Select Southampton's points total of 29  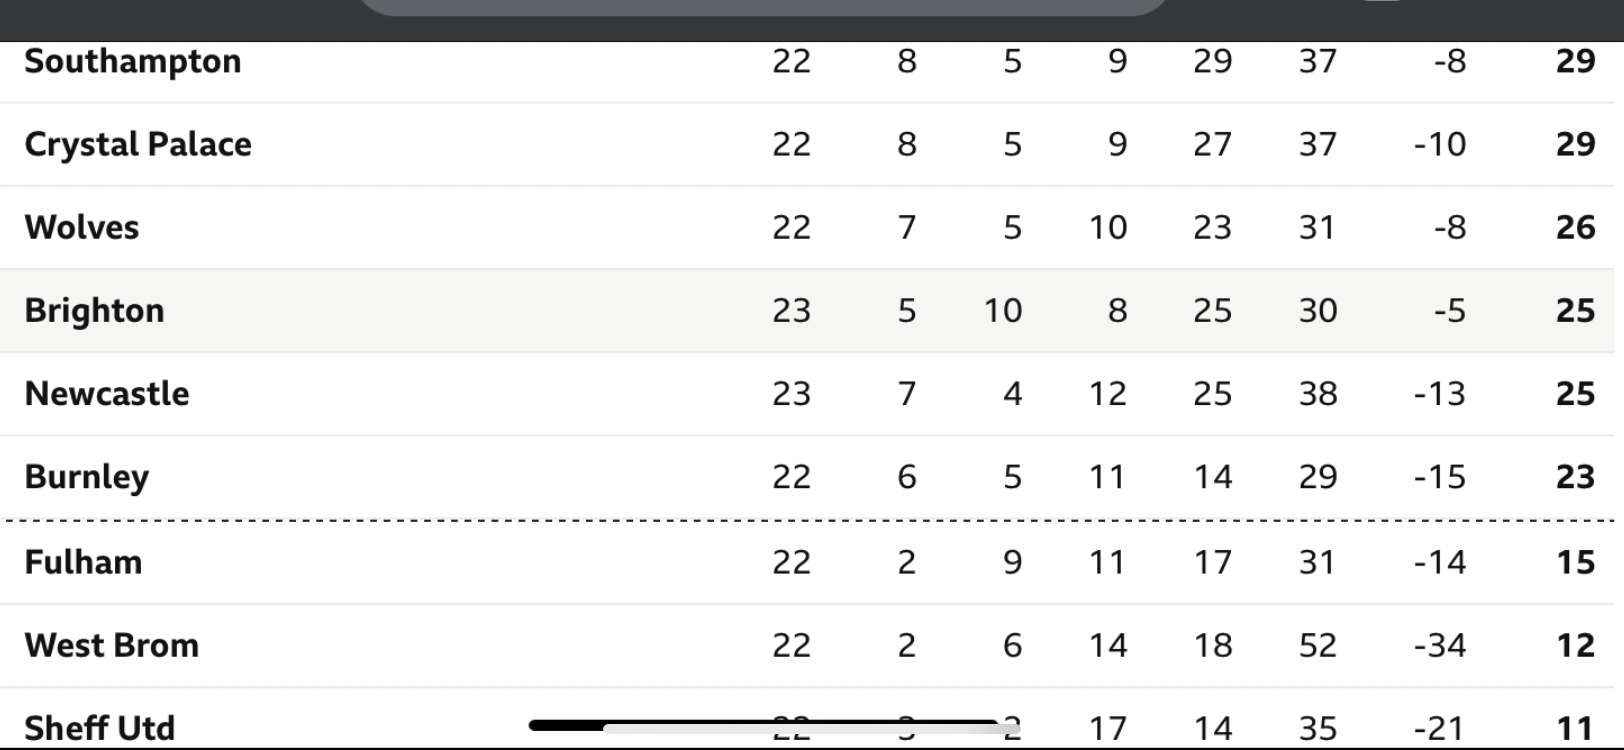click(x=1575, y=61)
